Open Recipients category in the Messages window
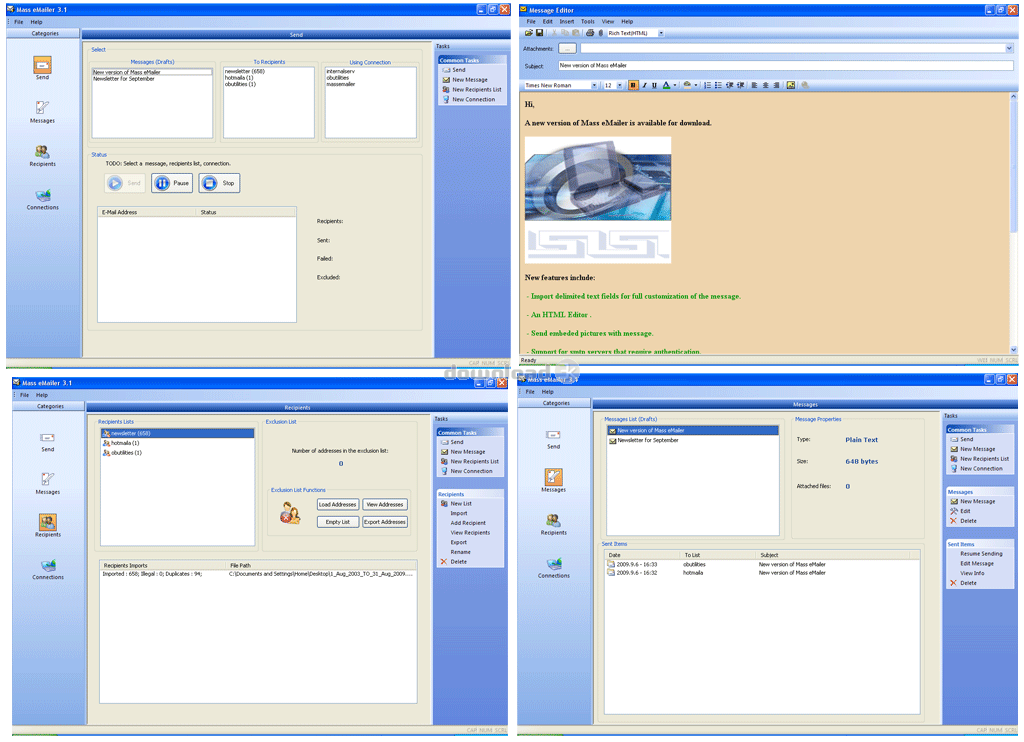The image size is (1024, 742). (554, 521)
